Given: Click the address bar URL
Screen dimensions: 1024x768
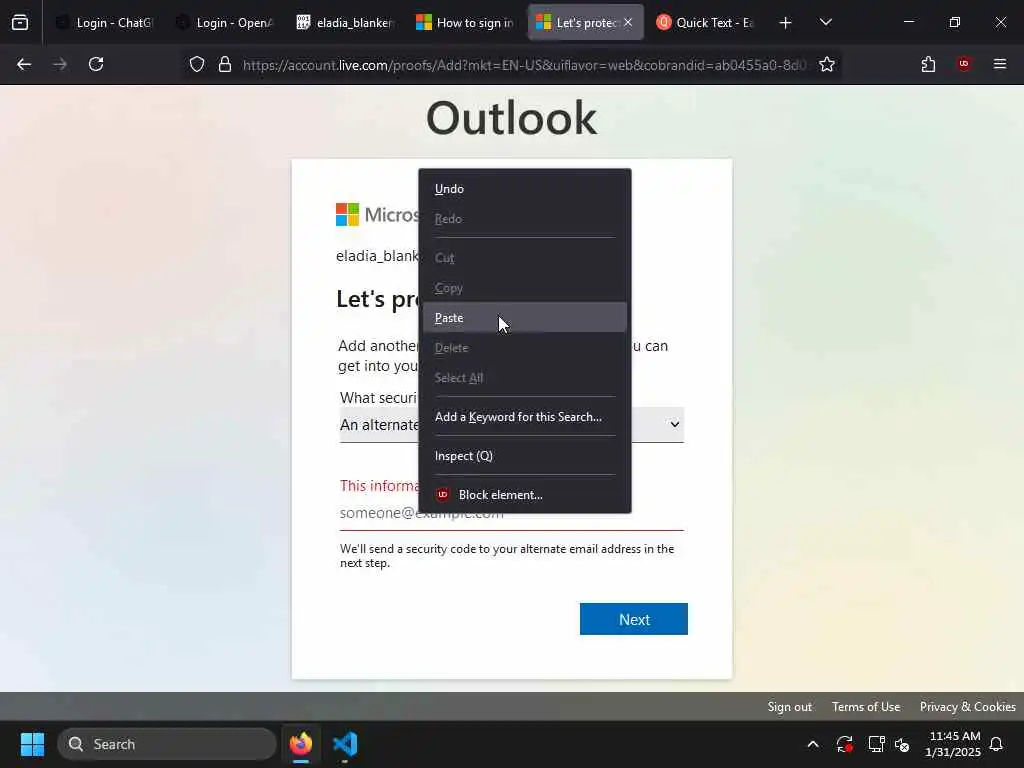Looking at the screenshot, I should (x=524, y=65).
